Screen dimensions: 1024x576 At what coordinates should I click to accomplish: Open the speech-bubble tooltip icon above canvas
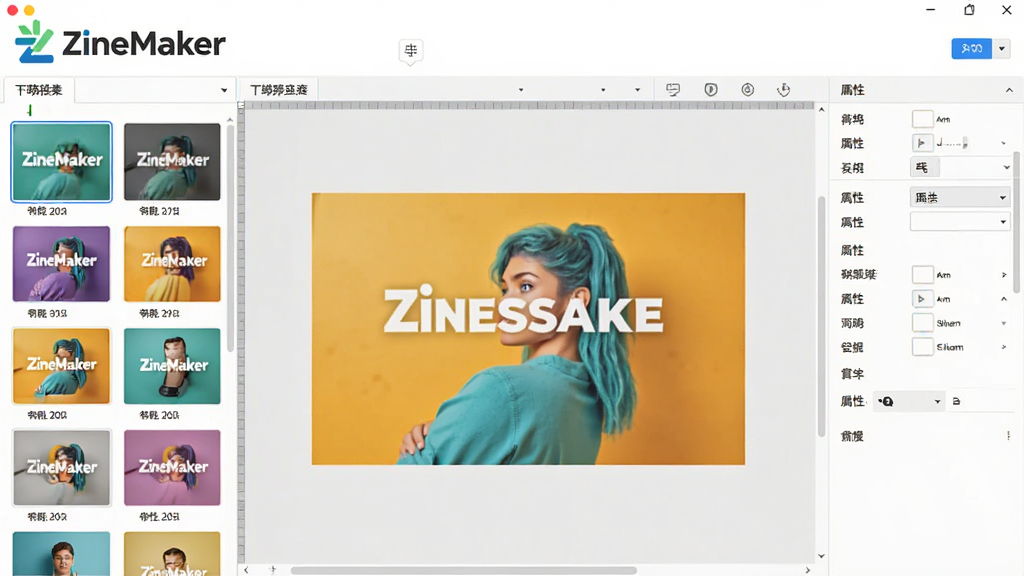click(411, 51)
